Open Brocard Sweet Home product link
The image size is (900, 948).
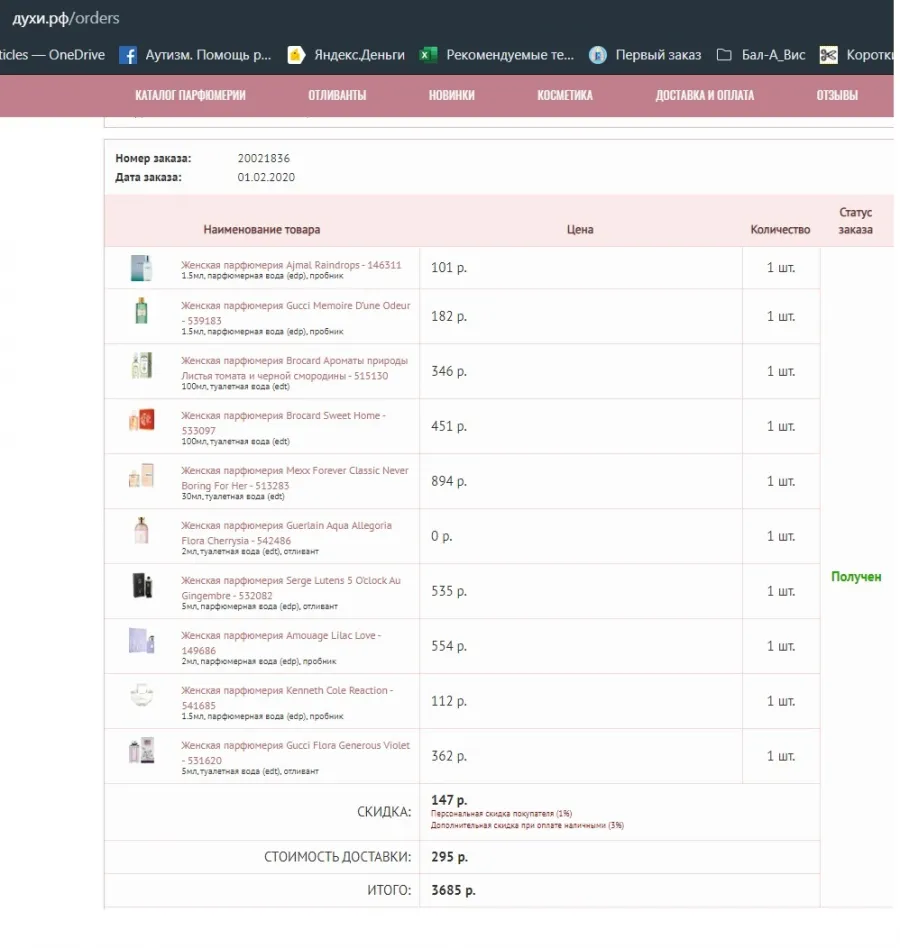click(283, 423)
